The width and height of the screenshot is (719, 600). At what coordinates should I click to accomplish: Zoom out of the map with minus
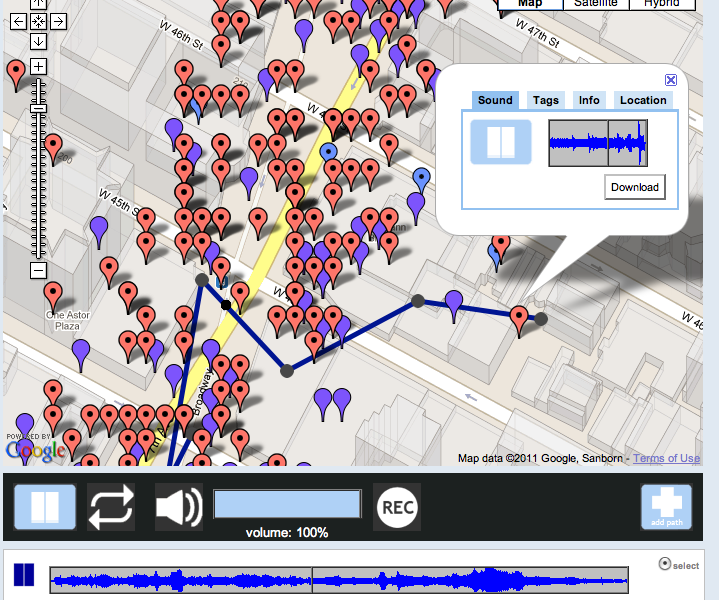38,270
